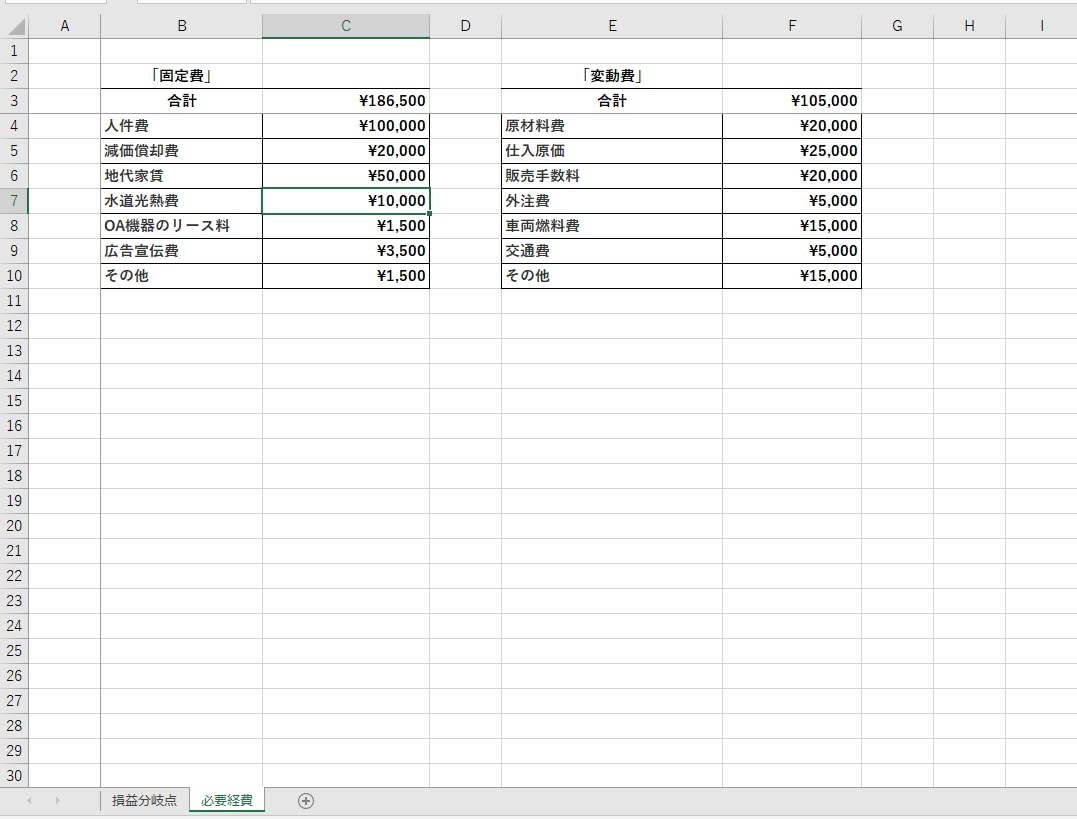
Task: Select row 10 header
Action: 14,276
